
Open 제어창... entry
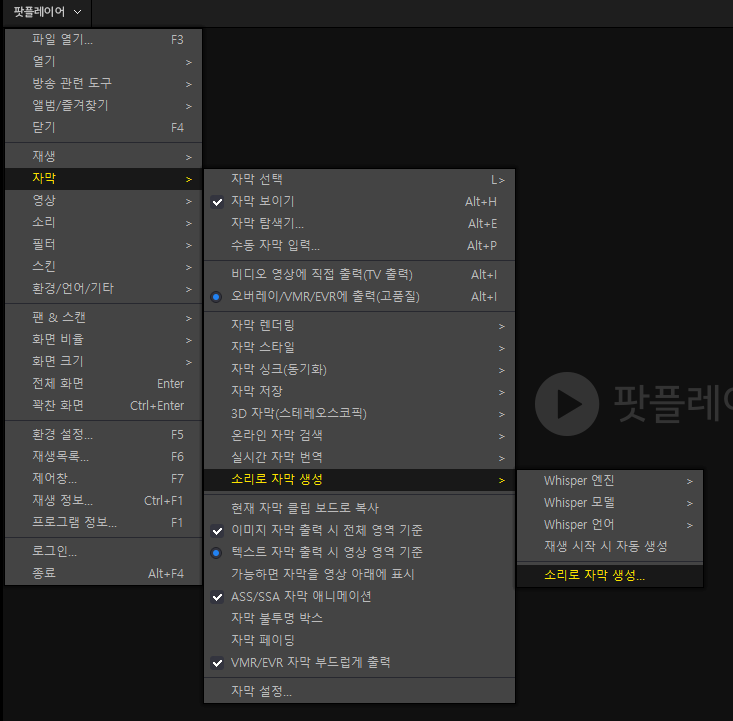103,479
